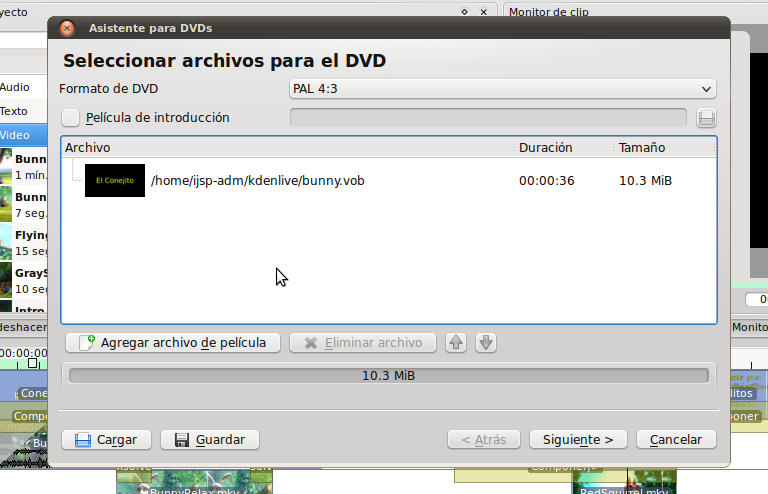The image size is (768, 494).
Task: Open intro movie file browse icon
Action: pyautogui.click(x=706, y=118)
